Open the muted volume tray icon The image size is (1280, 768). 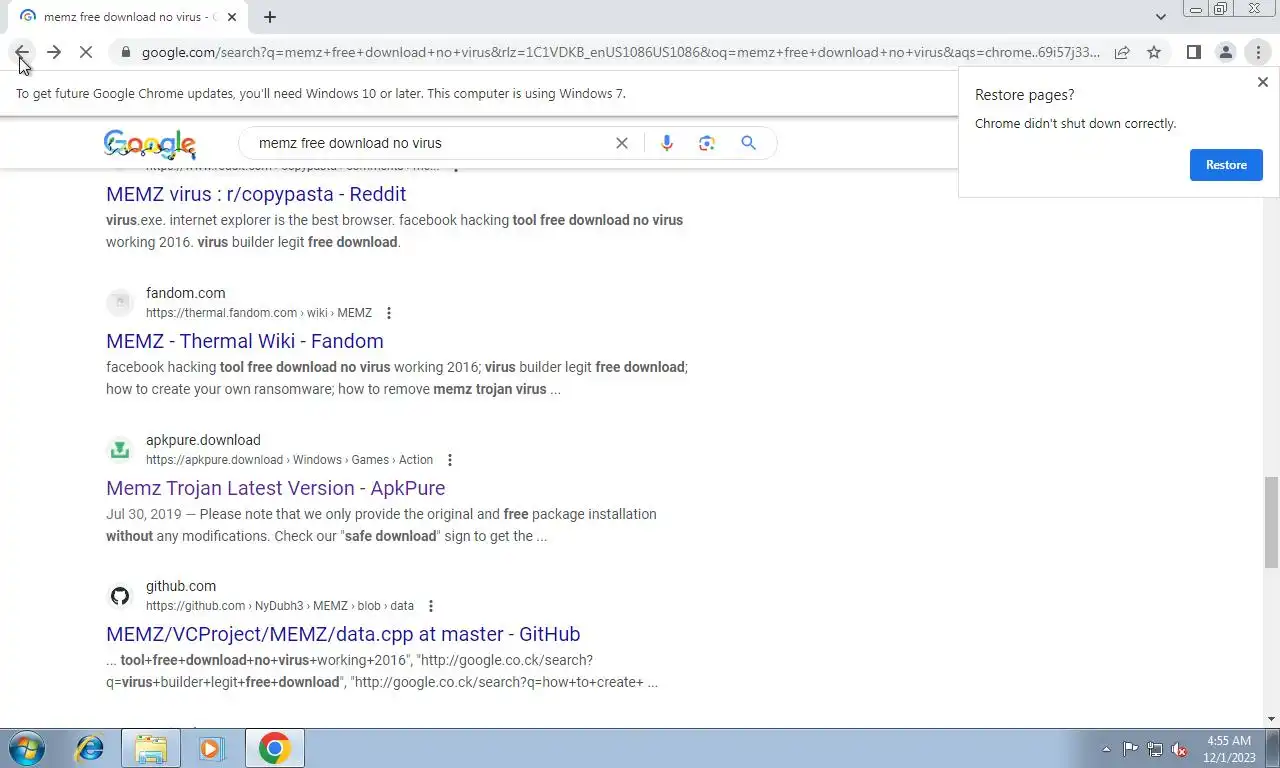click(1180, 749)
